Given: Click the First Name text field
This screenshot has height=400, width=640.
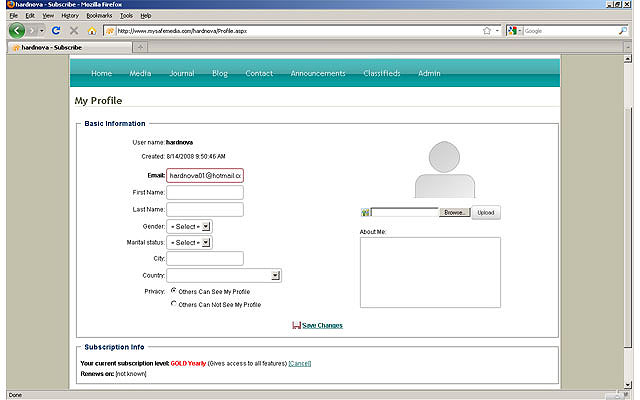Looking at the screenshot, I should (x=205, y=192).
